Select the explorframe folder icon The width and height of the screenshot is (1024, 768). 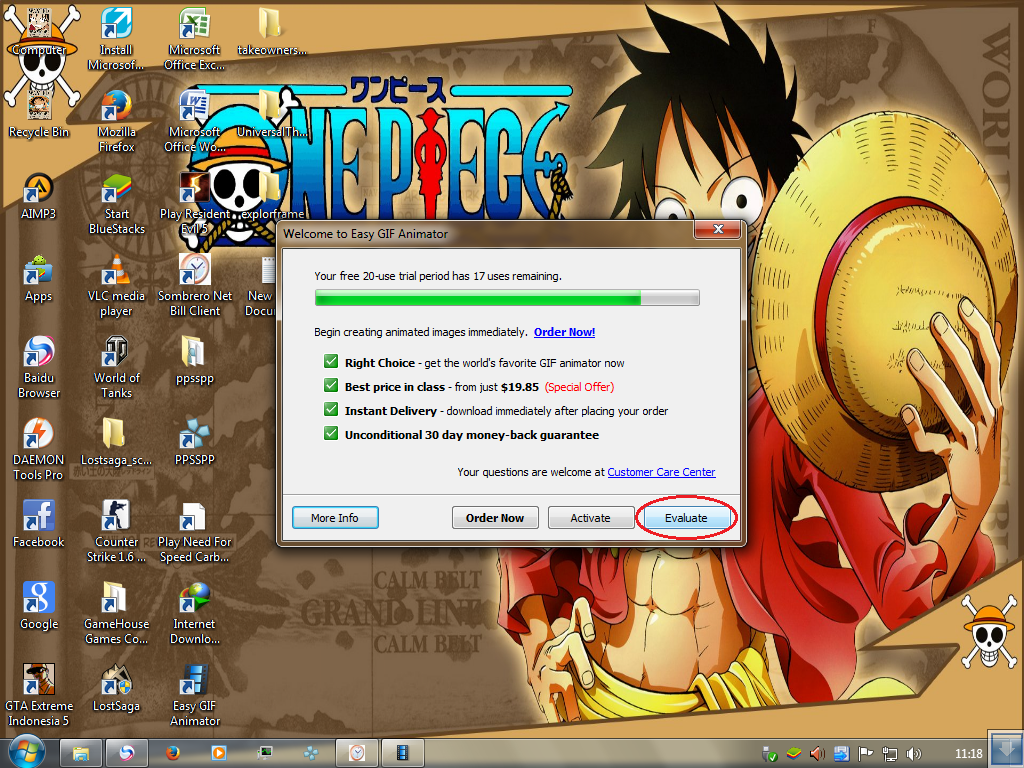click(272, 196)
